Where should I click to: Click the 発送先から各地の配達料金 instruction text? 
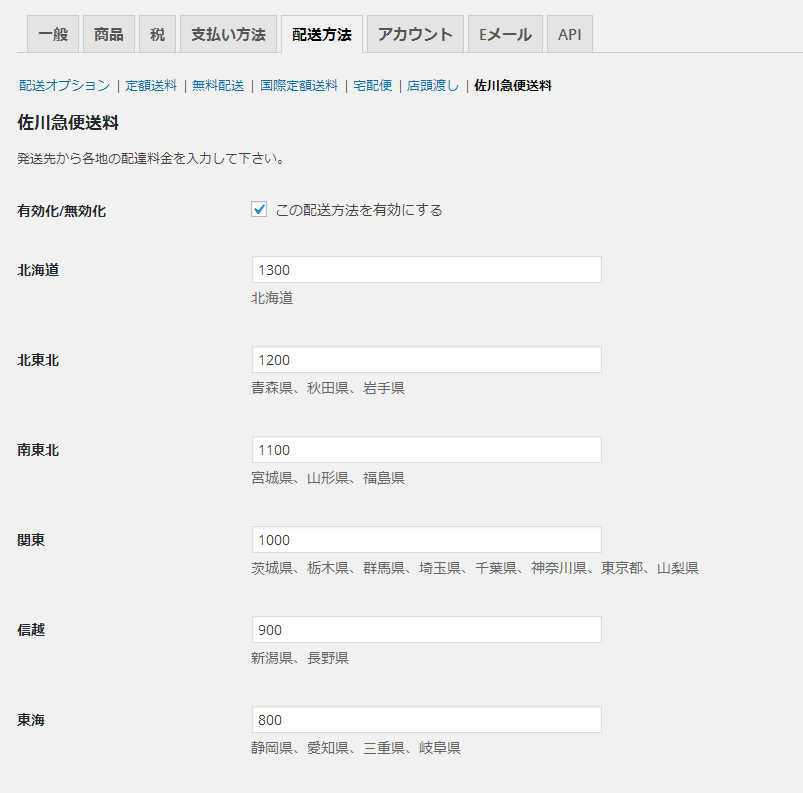click(x=151, y=159)
